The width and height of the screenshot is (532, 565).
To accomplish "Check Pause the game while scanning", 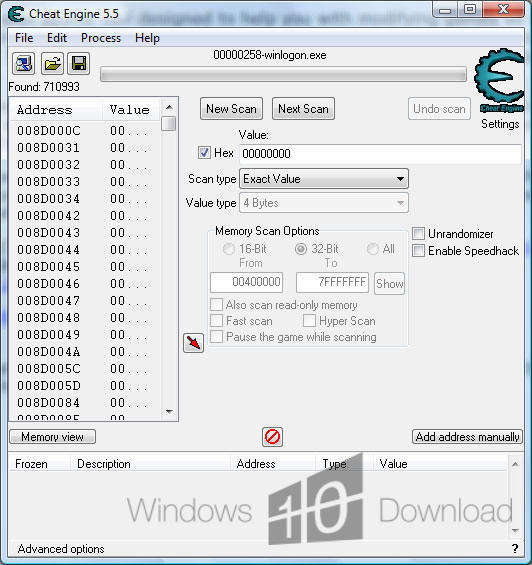I will [216, 337].
